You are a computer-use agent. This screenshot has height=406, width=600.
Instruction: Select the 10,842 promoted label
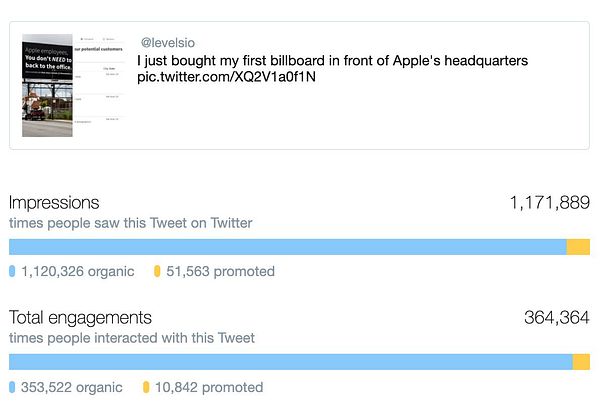209,387
